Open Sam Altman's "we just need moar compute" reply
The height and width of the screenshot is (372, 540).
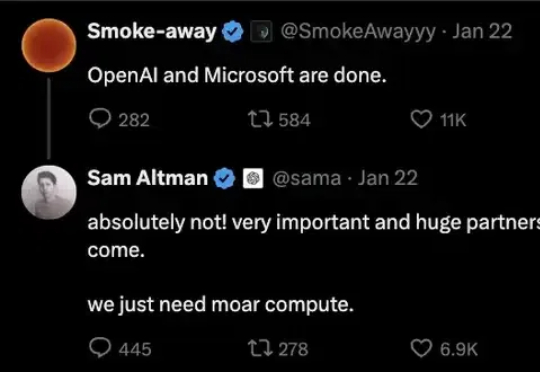(221, 304)
